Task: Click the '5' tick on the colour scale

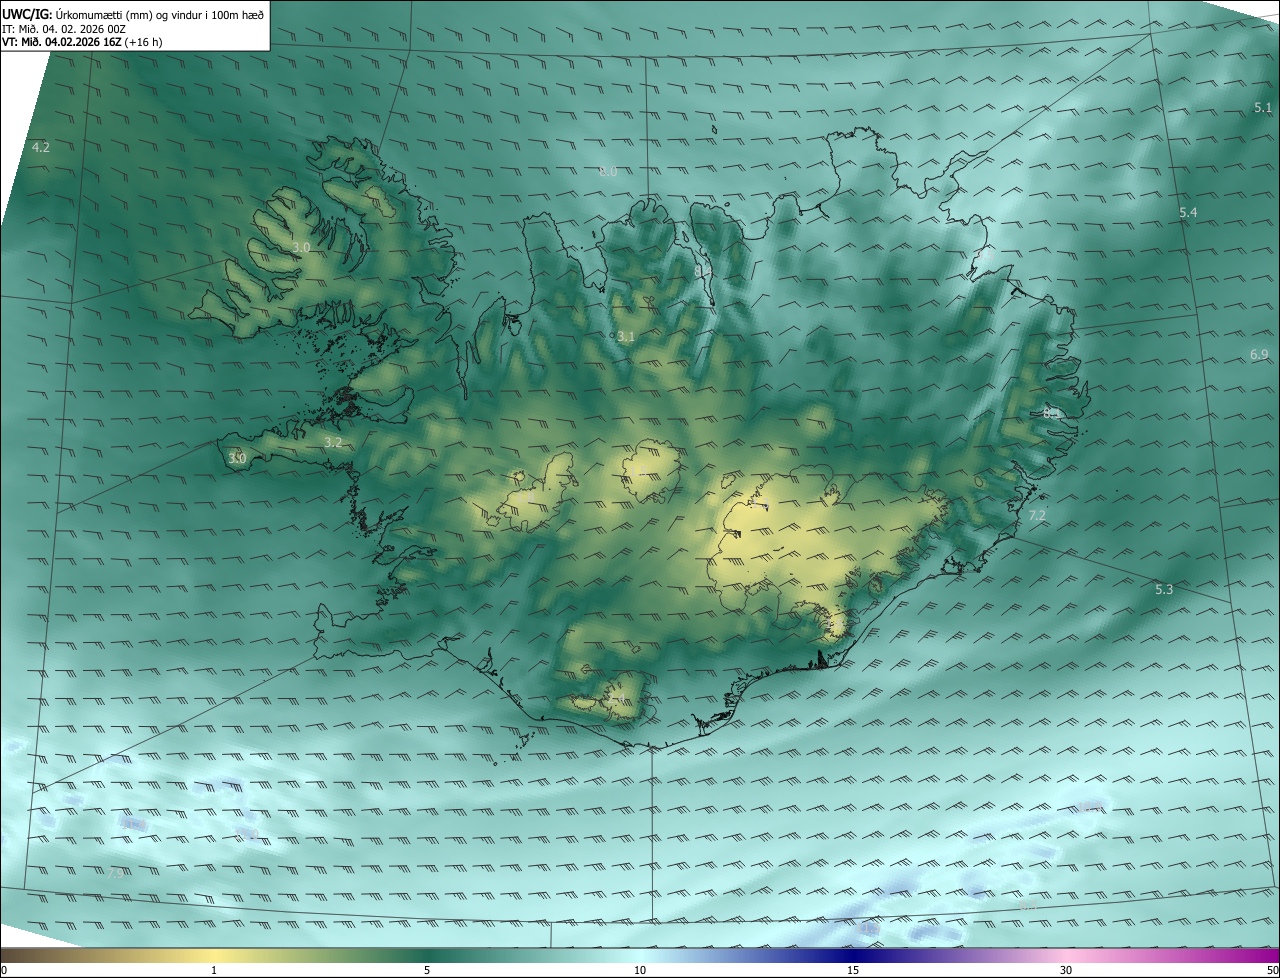Action: click(x=427, y=970)
